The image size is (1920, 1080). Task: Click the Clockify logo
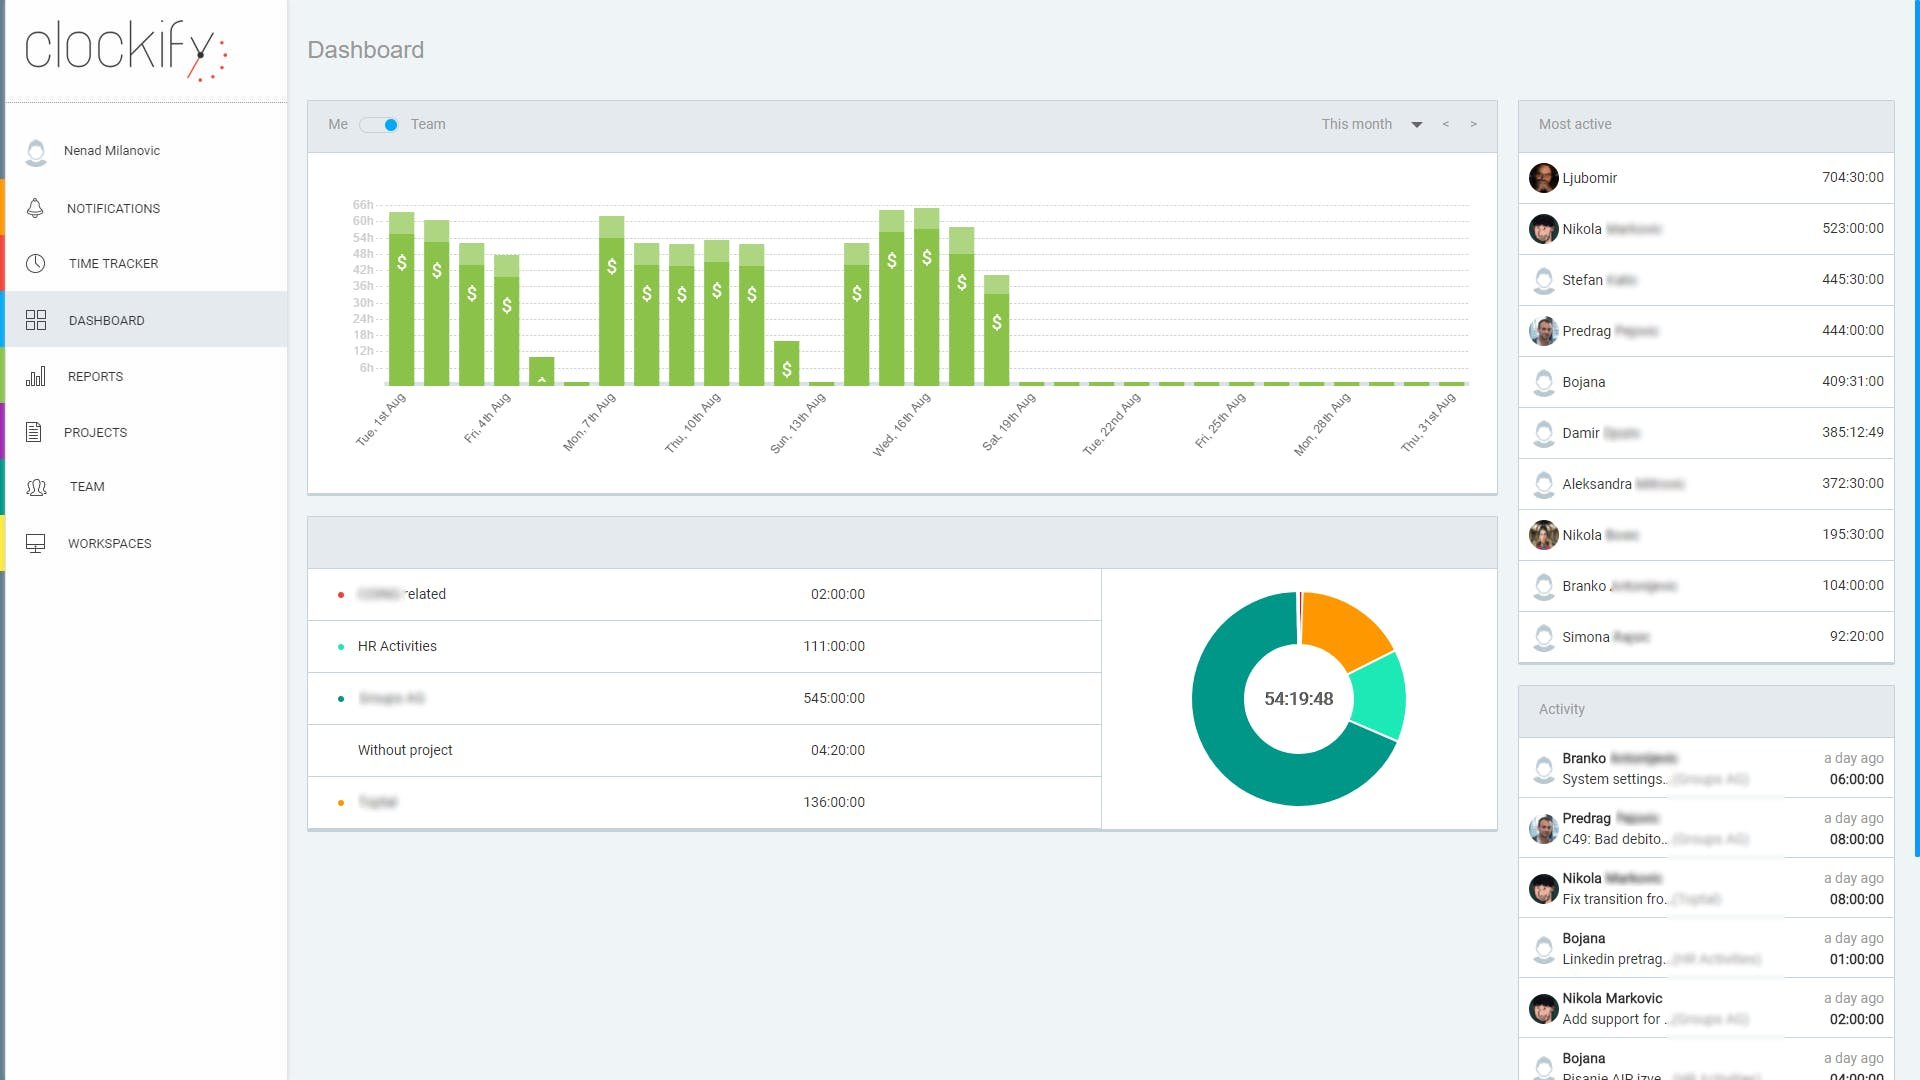(x=126, y=50)
